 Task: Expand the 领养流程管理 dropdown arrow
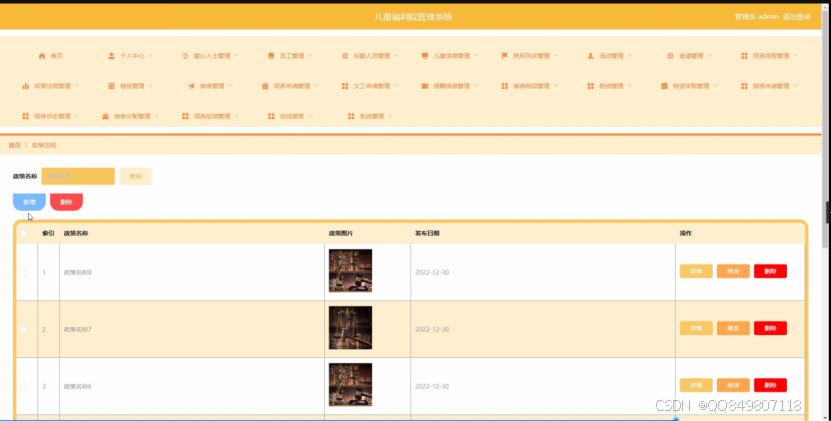point(795,55)
